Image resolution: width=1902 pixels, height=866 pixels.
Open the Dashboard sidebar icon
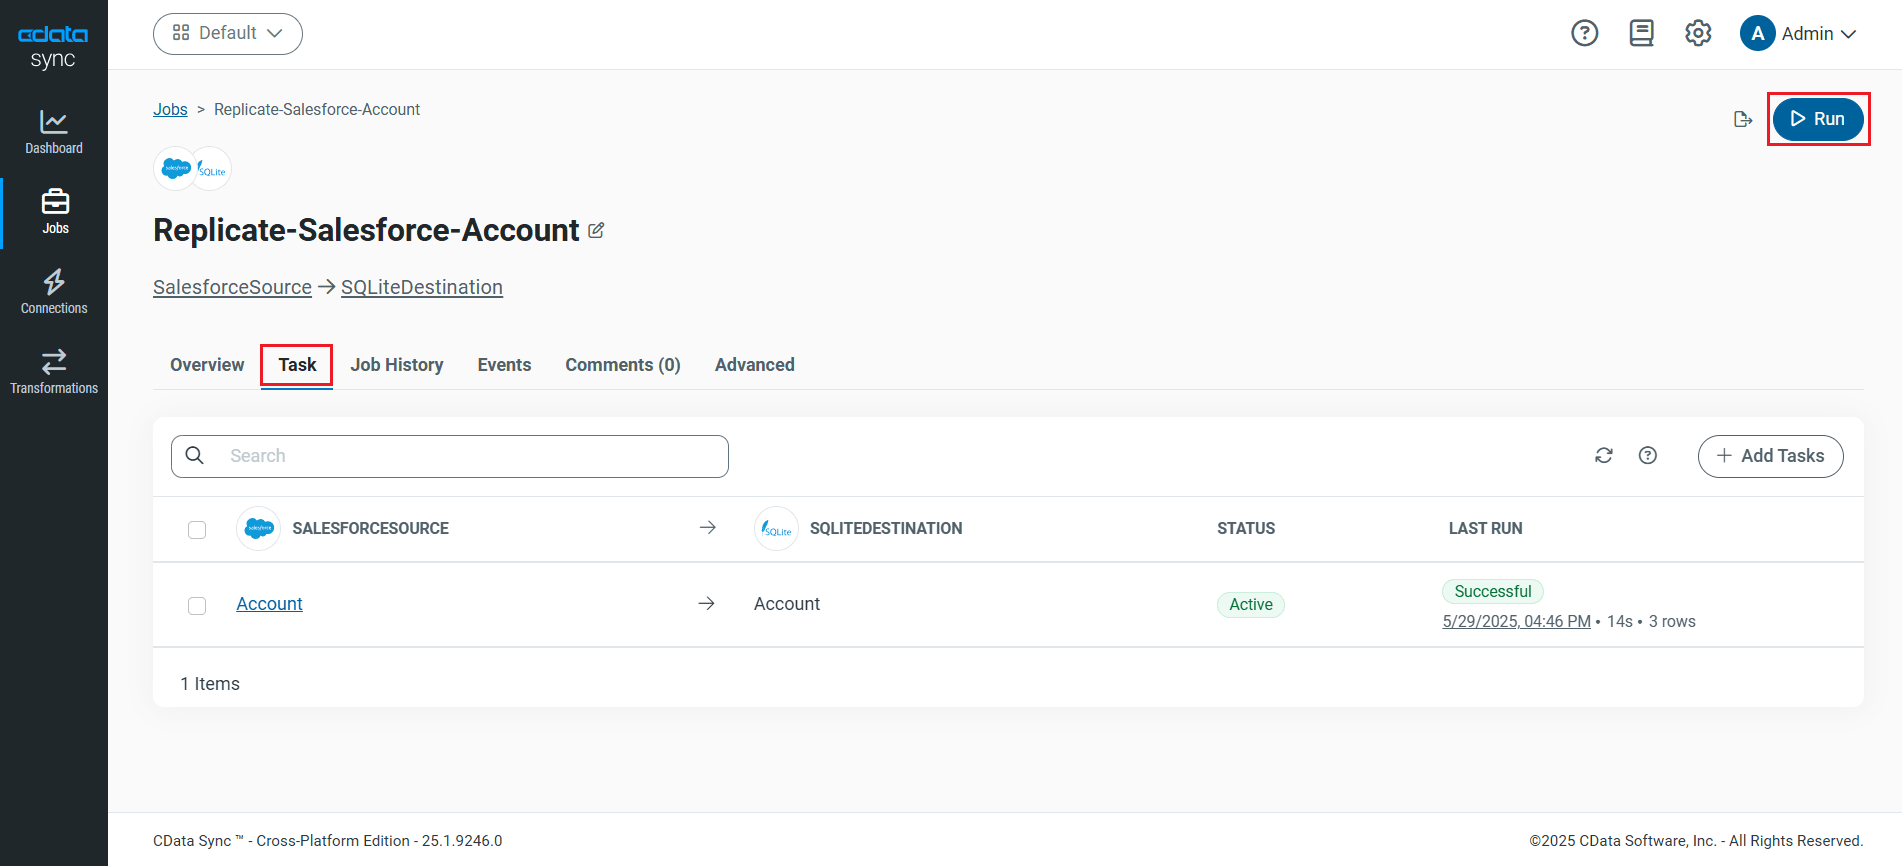click(54, 132)
